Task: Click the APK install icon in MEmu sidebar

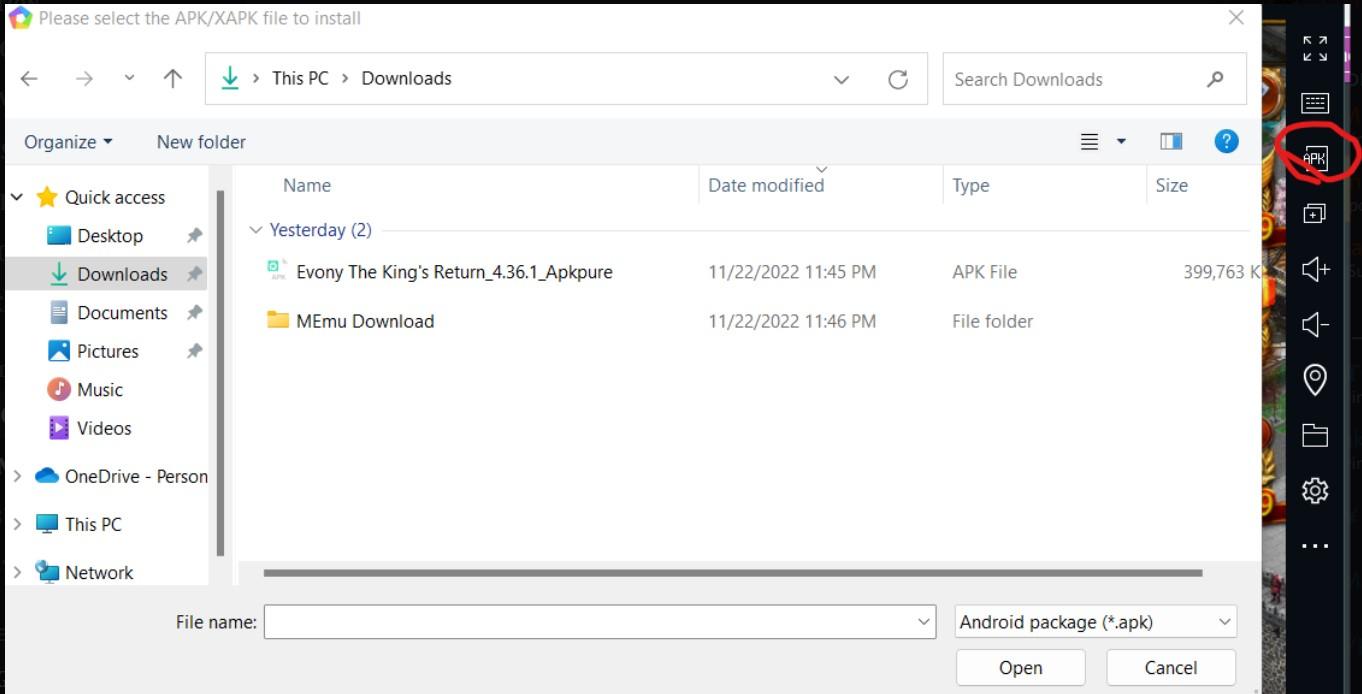Action: click(x=1315, y=158)
